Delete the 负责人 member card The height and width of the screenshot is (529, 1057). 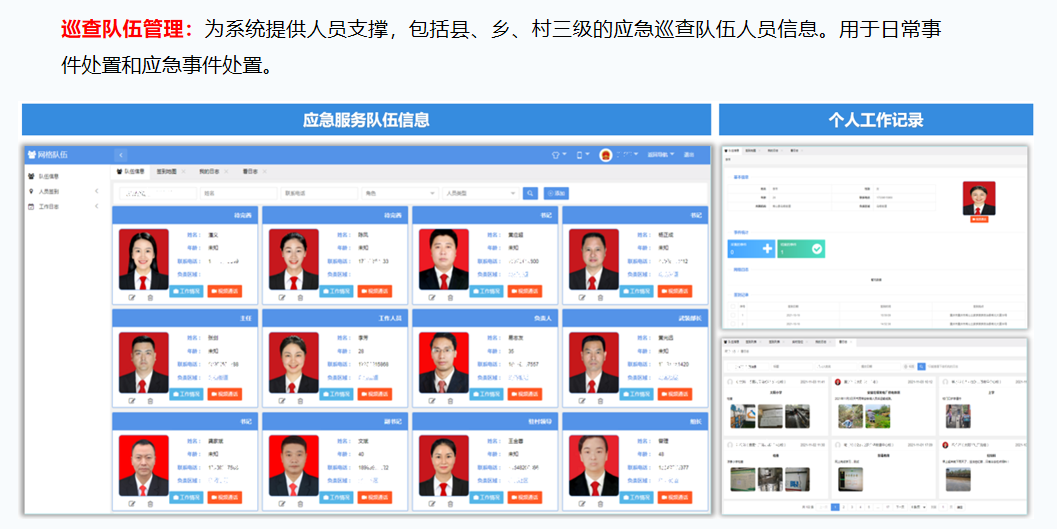tap(450, 400)
